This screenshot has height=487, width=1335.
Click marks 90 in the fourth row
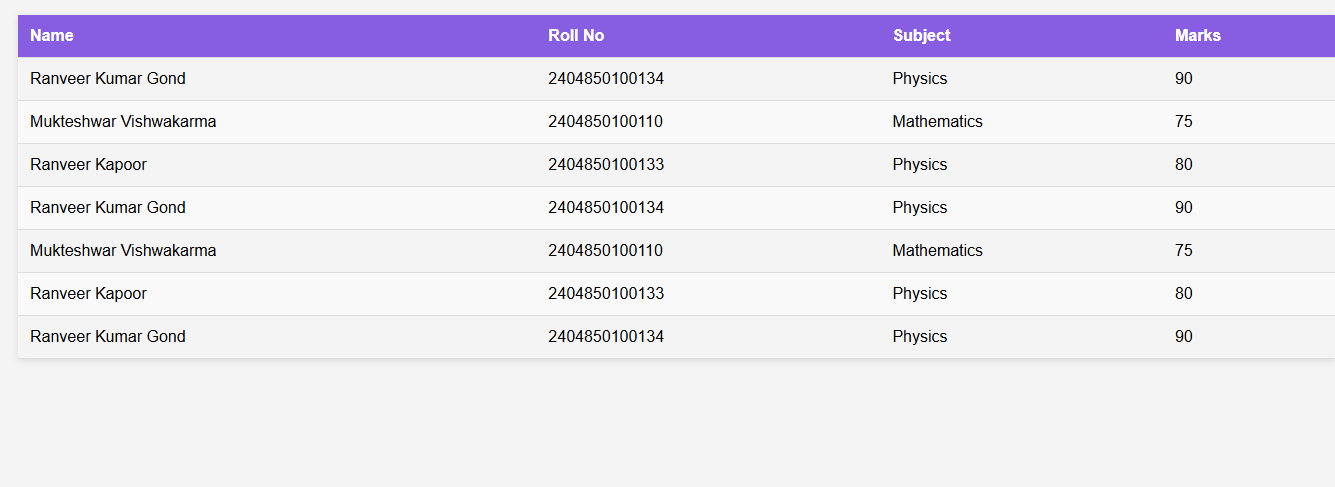point(1183,208)
